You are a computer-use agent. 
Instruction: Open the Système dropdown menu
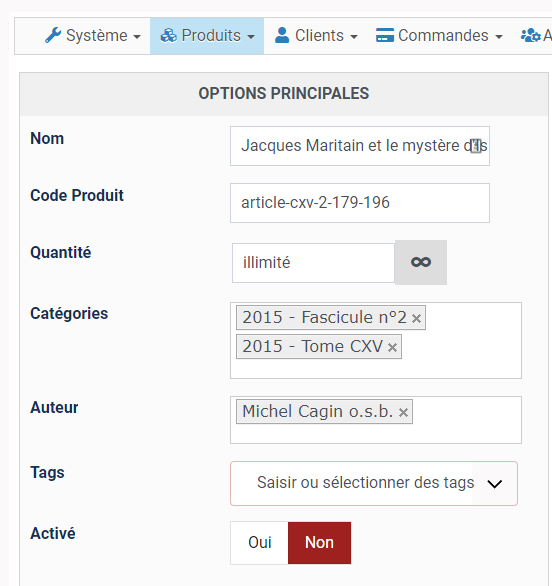coord(93,36)
